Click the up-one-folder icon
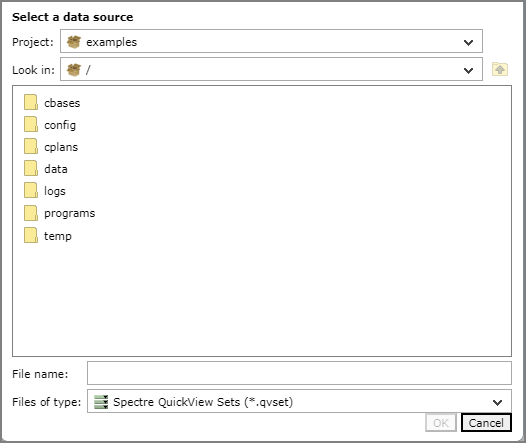Screen dimensions: 526x443 point(499,69)
